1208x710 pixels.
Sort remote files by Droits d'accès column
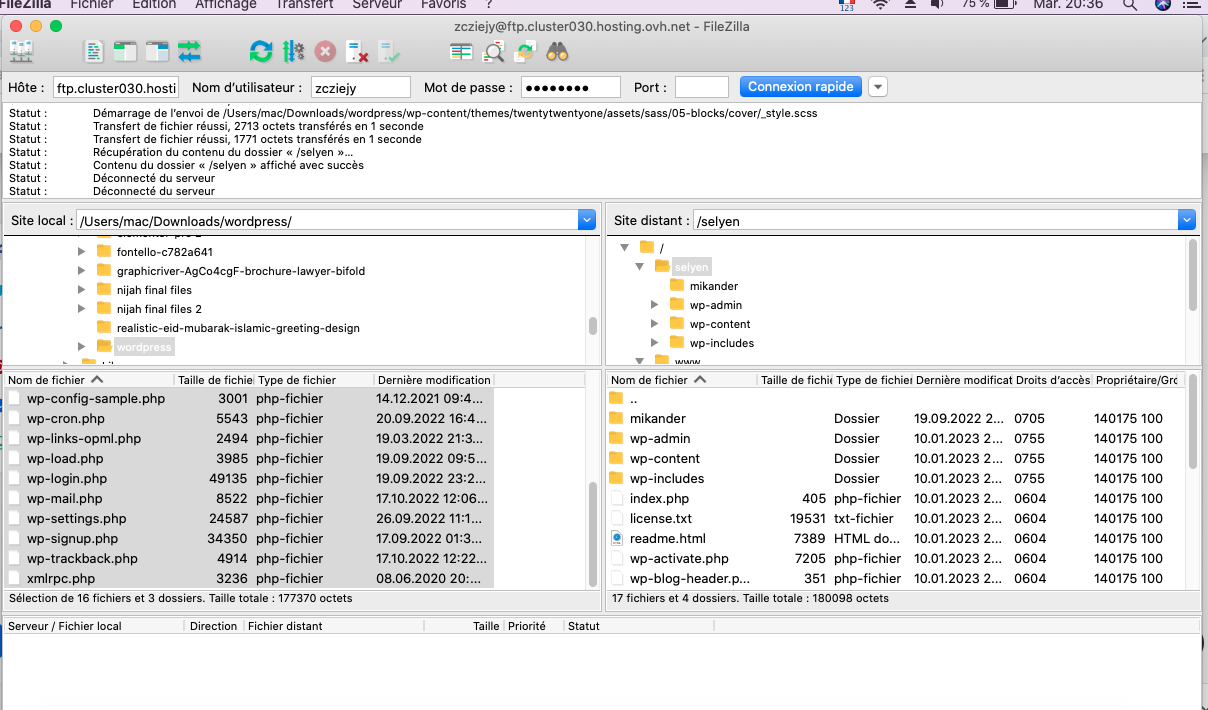(1052, 380)
